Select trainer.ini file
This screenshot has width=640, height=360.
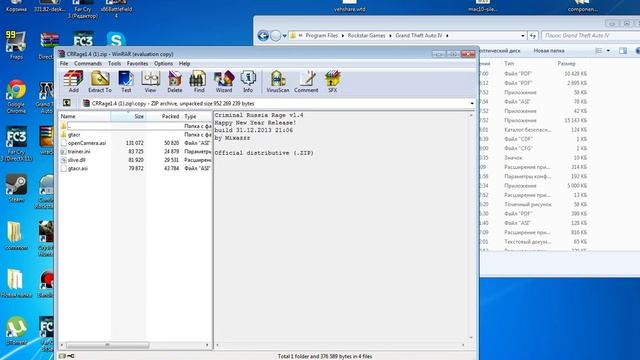(x=136, y=151)
